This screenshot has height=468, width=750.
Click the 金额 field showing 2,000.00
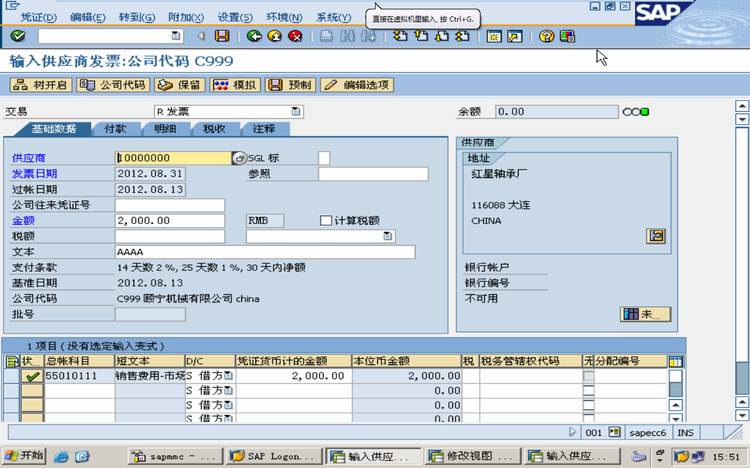(170, 220)
